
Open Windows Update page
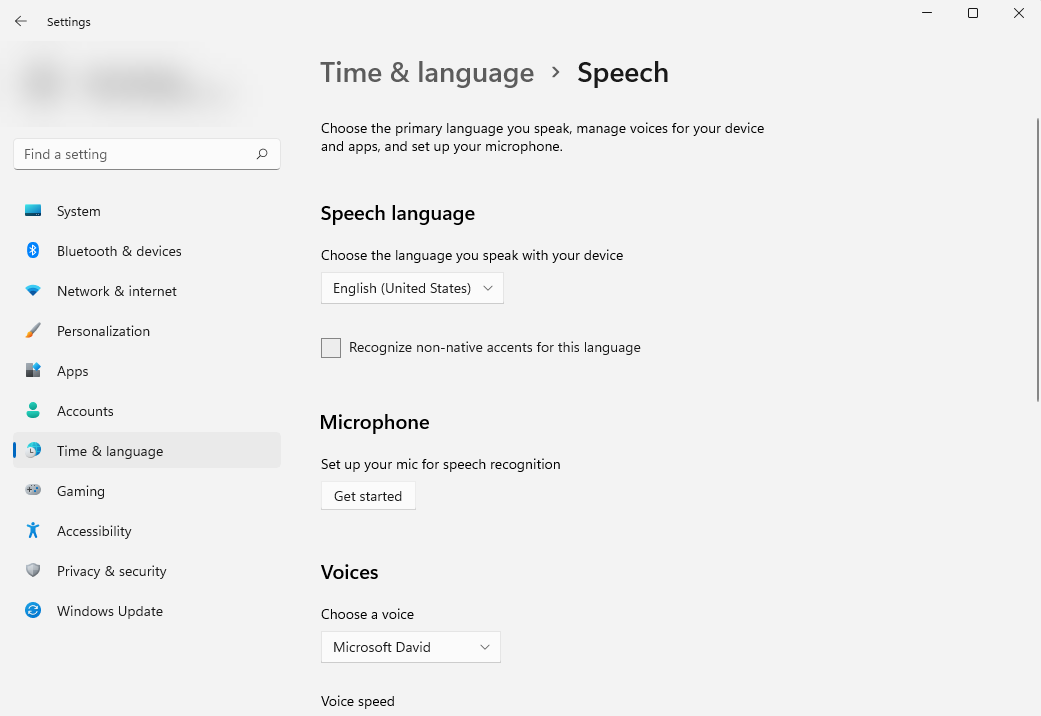point(147,610)
